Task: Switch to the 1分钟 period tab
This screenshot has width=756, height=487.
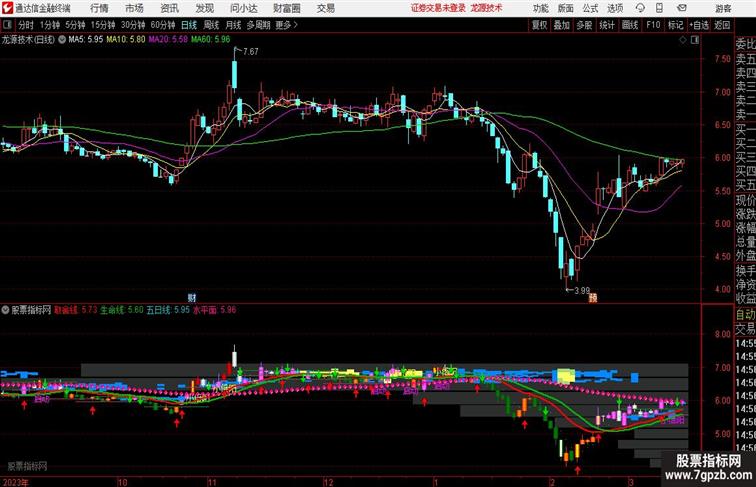Action: (50, 25)
